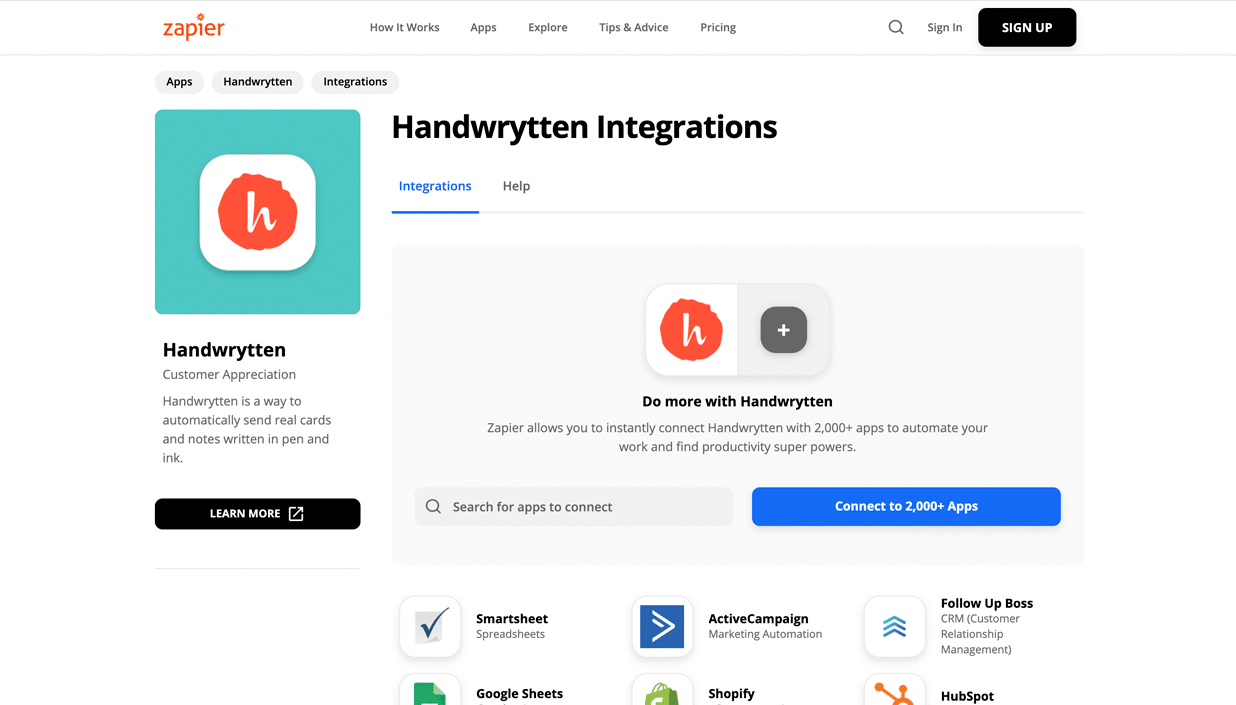Go to the Pricing page
1236x705 pixels.
pyautogui.click(x=718, y=27)
